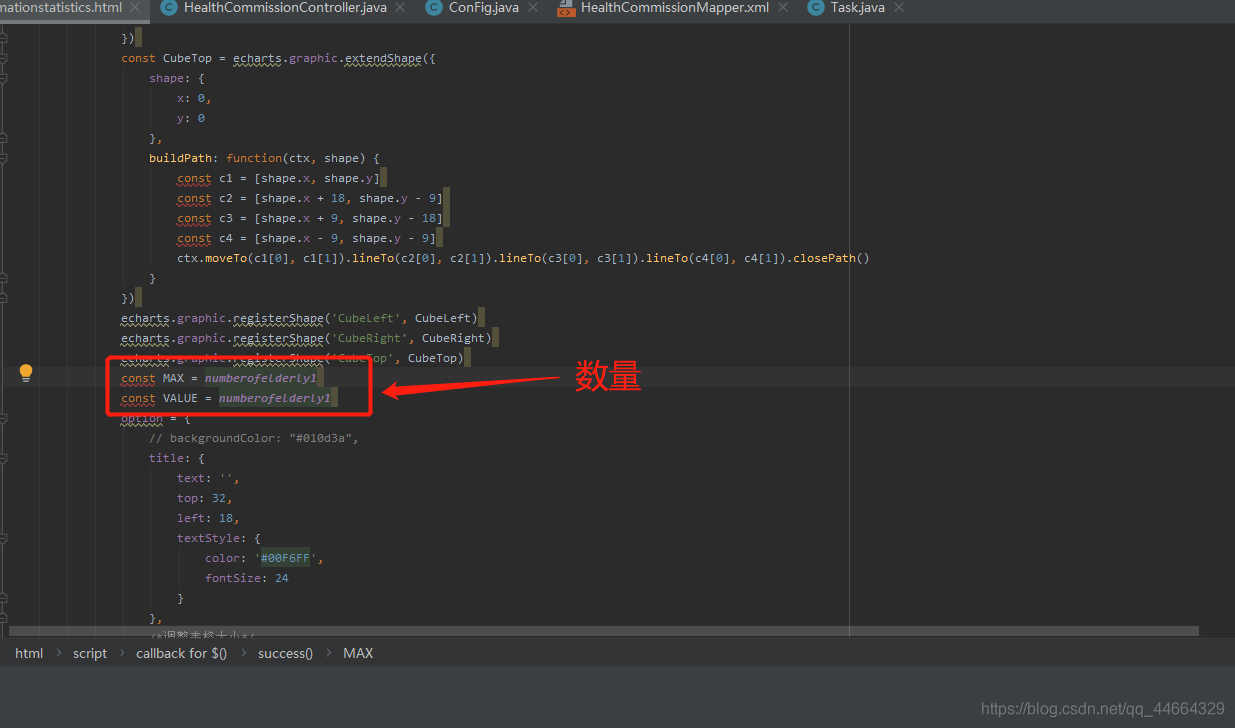
Task: Select the 'callback for $()' breadcrumb
Action: click(x=182, y=653)
